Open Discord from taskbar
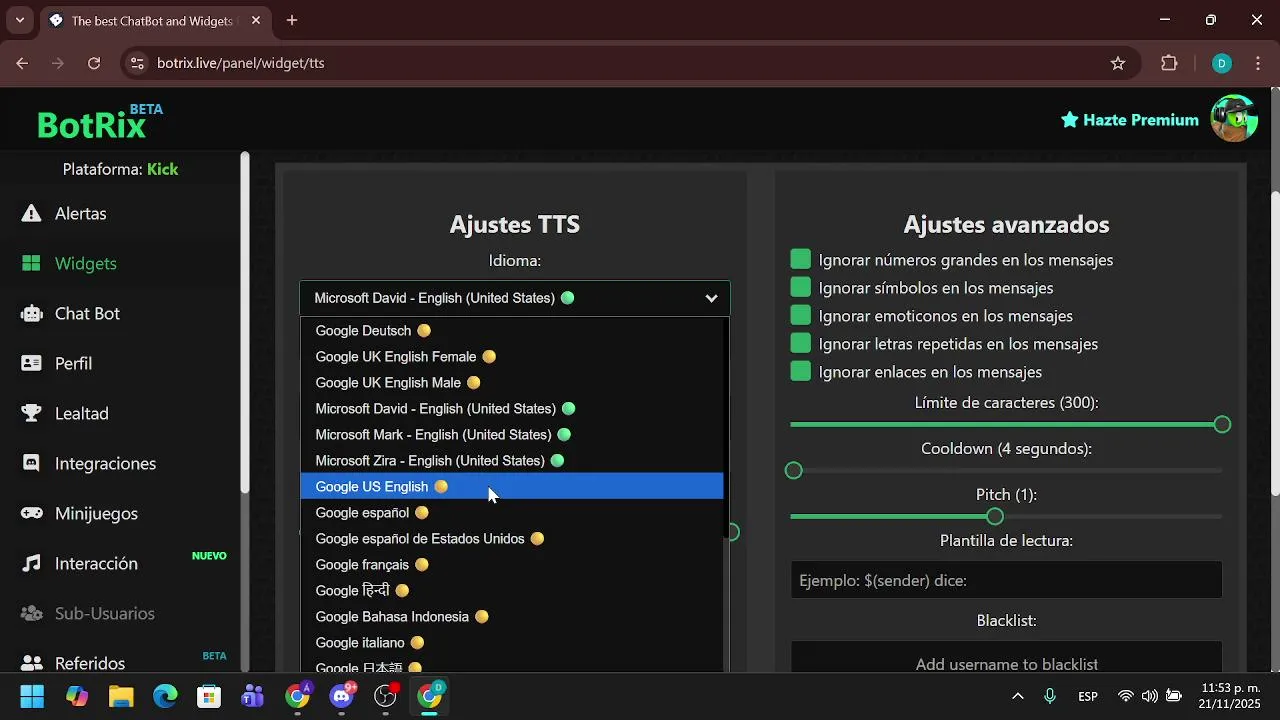1280x720 pixels. tap(342, 696)
